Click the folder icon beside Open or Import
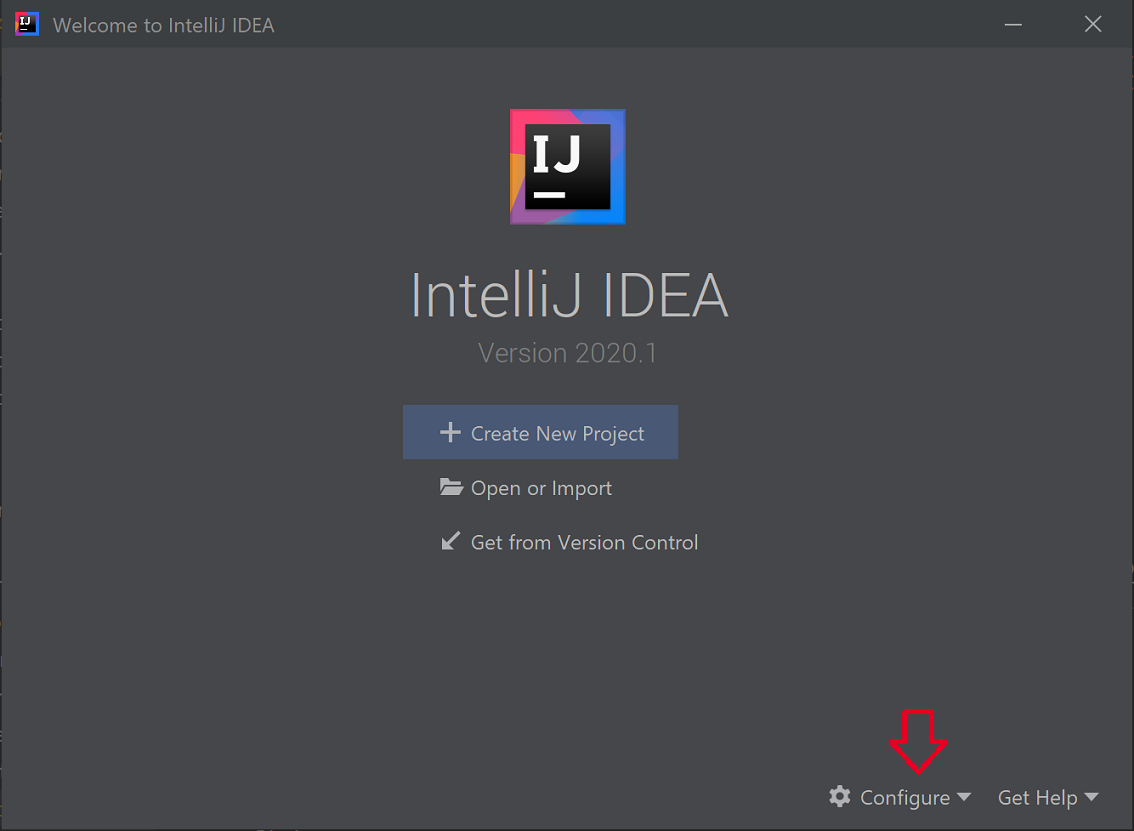This screenshot has width=1134, height=831. 450,487
